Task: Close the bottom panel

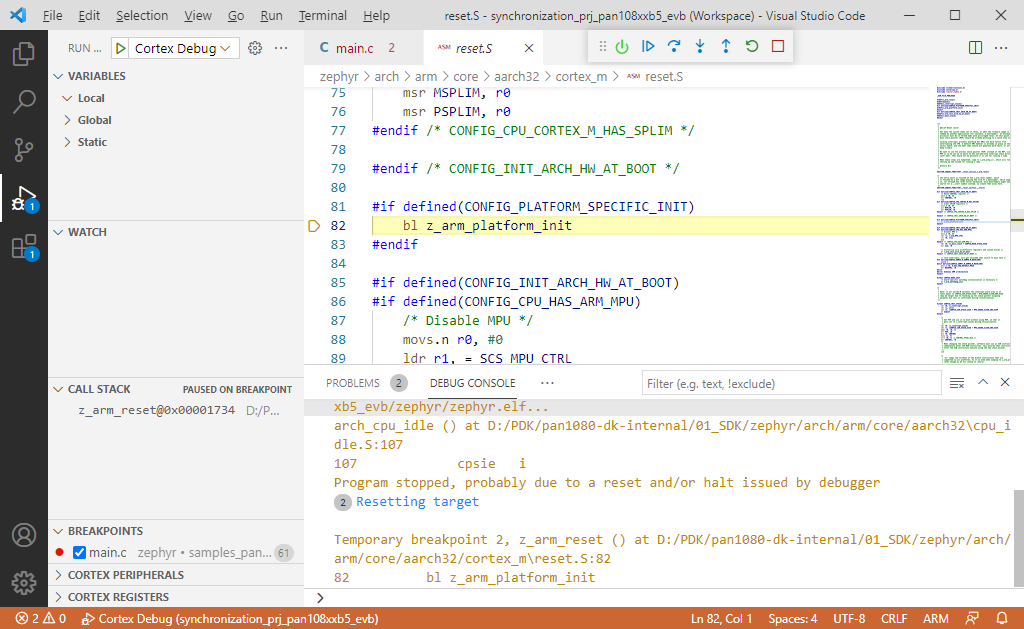Action: (x=1005, y=382)
